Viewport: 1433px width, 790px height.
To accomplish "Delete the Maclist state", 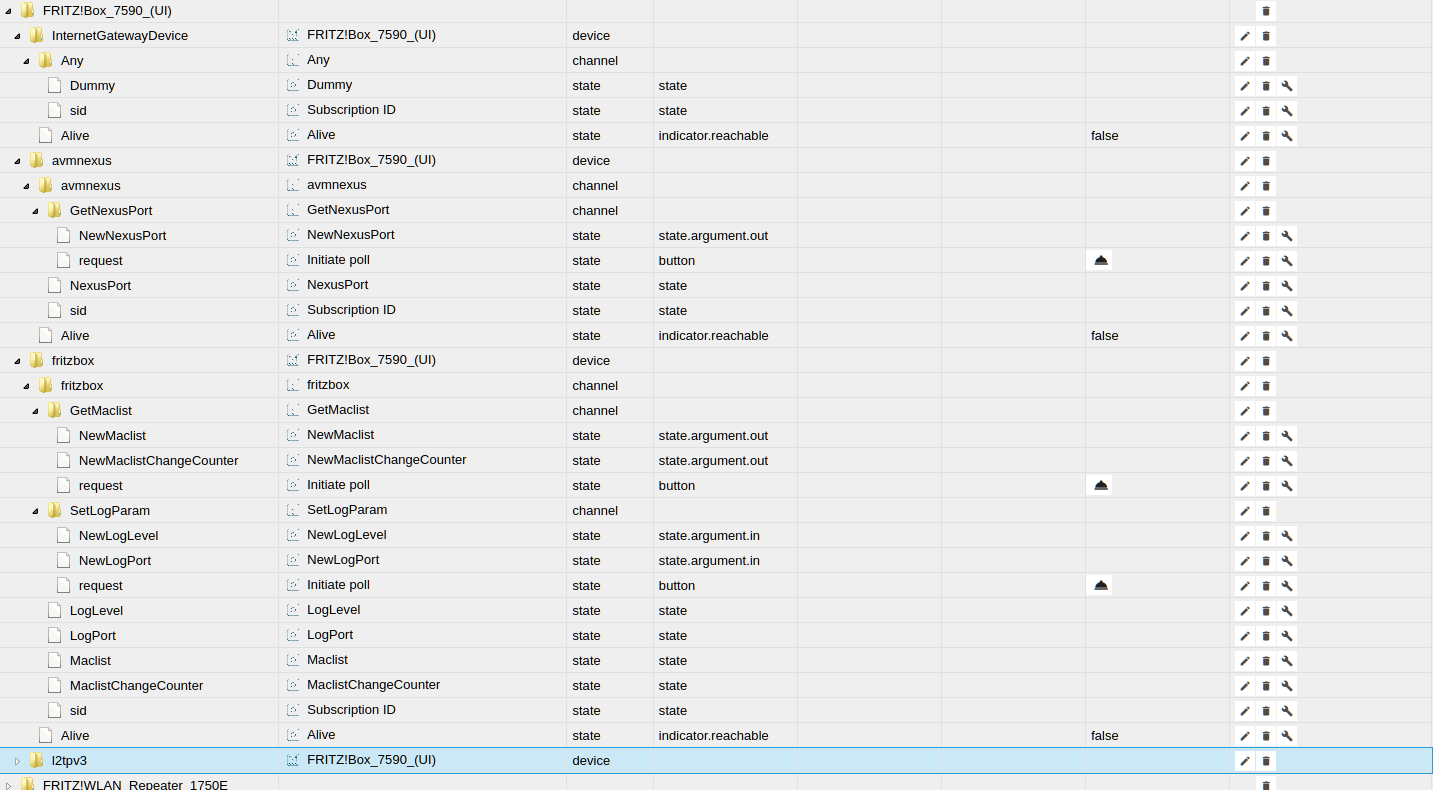I will click(x=1266, y=661).
